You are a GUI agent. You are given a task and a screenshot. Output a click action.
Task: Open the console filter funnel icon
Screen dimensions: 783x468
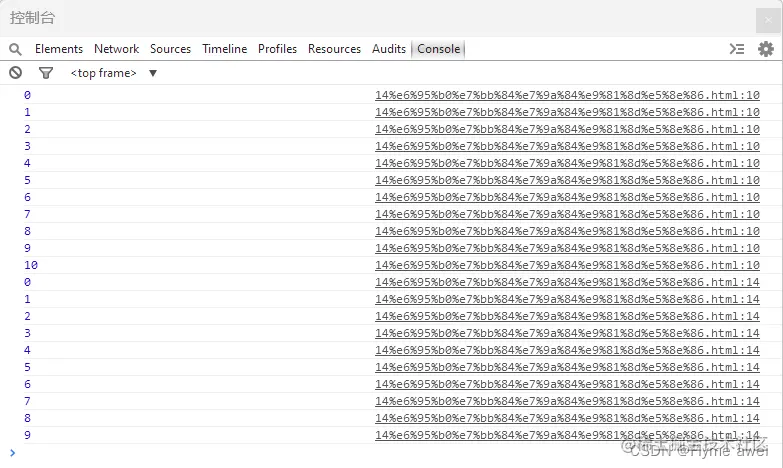(x=46, y=73)
